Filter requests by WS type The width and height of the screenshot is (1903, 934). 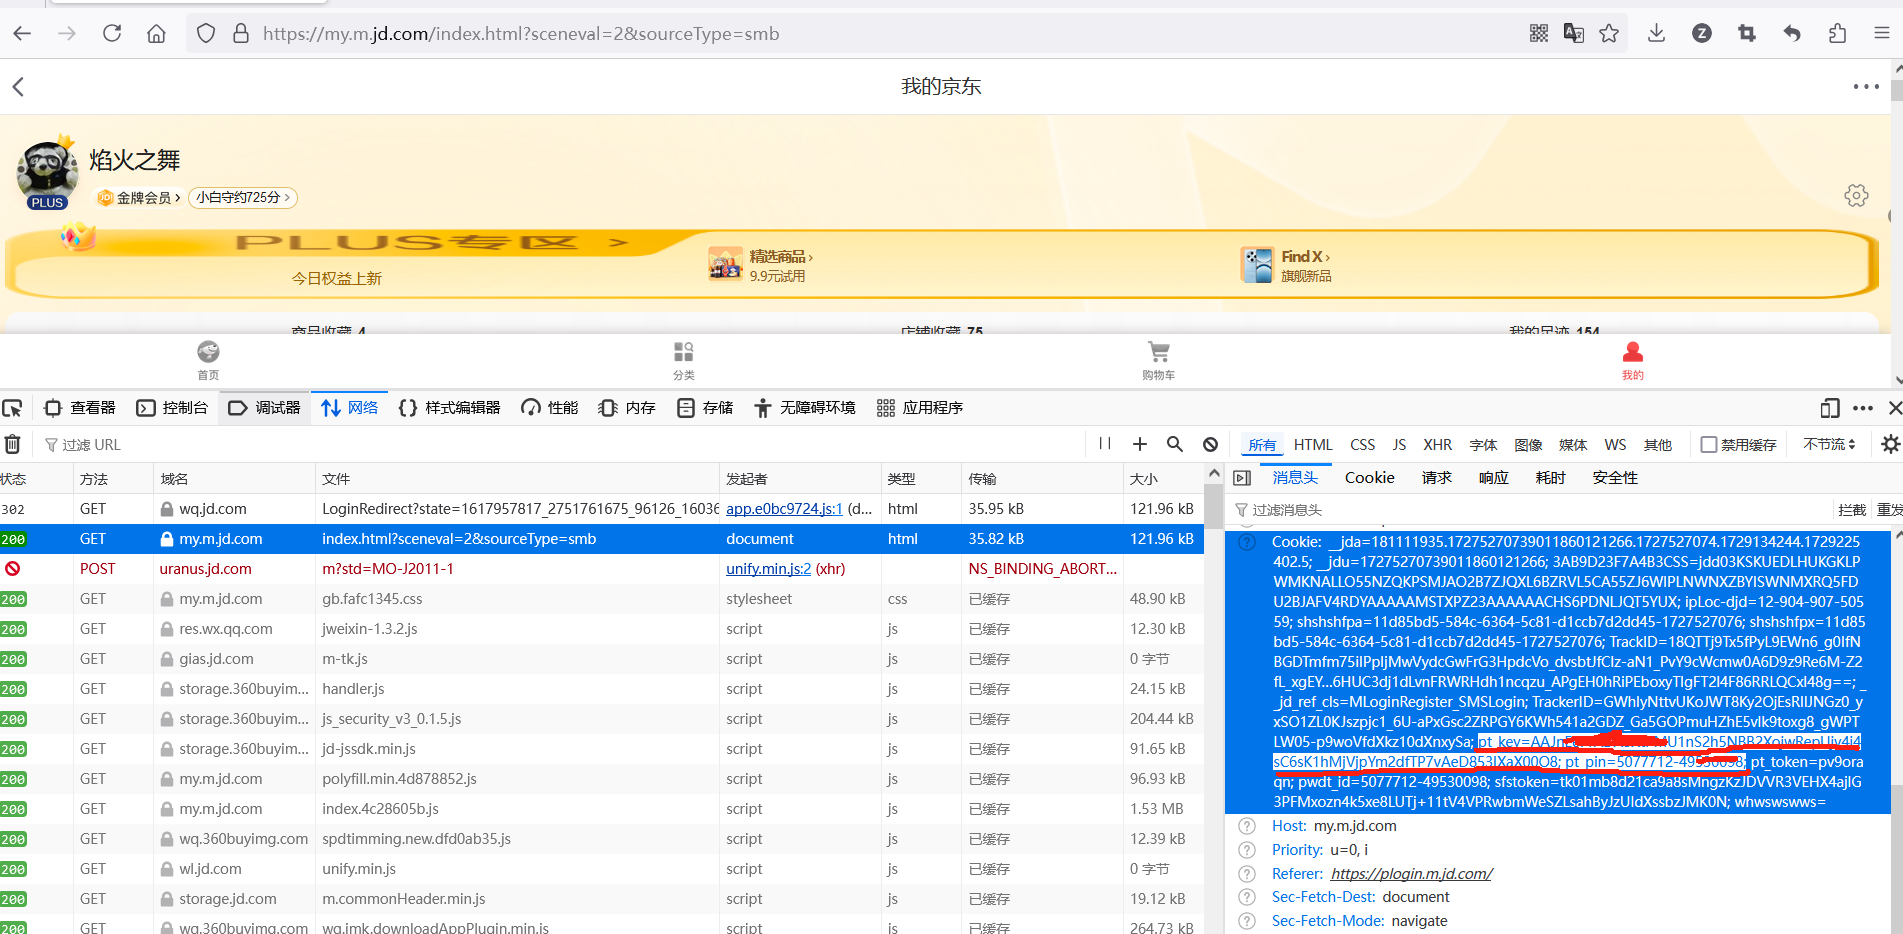[x=1615, y=445]
